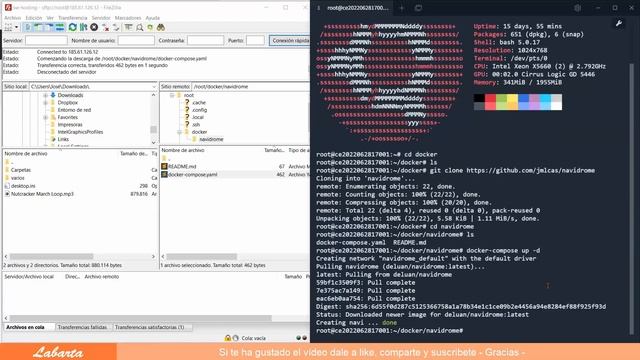Open the Ver menu

pos(50,18)
